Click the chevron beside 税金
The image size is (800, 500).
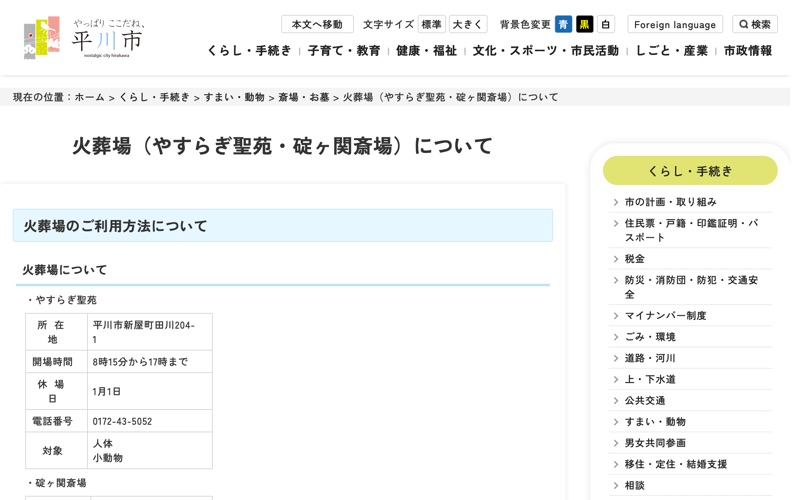[x=616, y=259]
